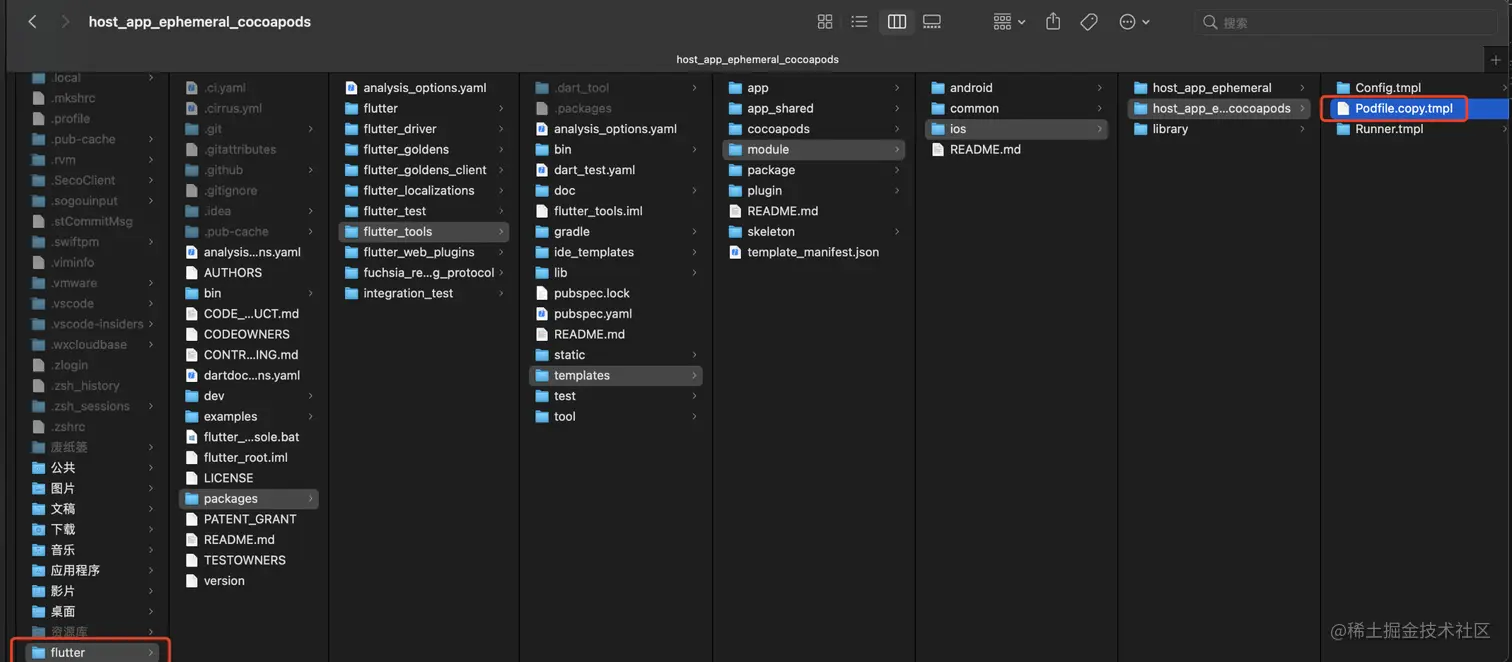This screenshot has height=662, width=1512.
Task: Switch to icon grid view
Action: (x=825, y=22)
